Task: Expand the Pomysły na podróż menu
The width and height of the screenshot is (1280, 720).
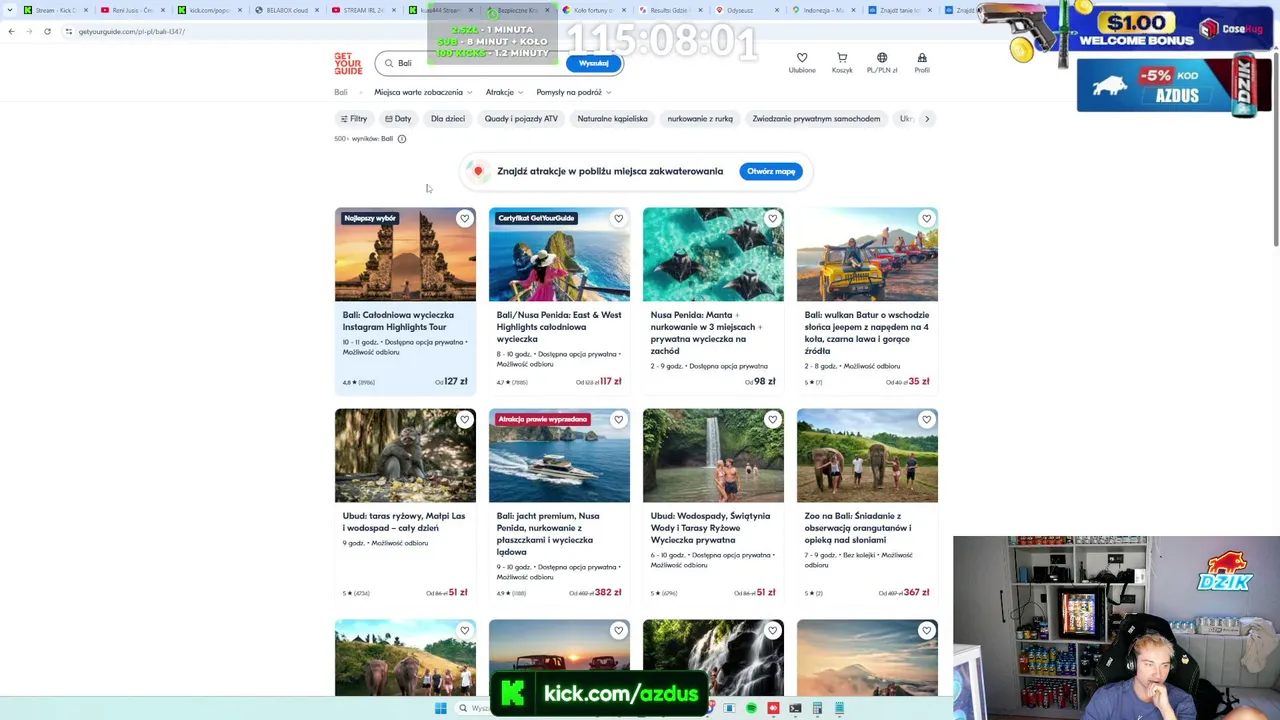Action: [x=574, y=92]
